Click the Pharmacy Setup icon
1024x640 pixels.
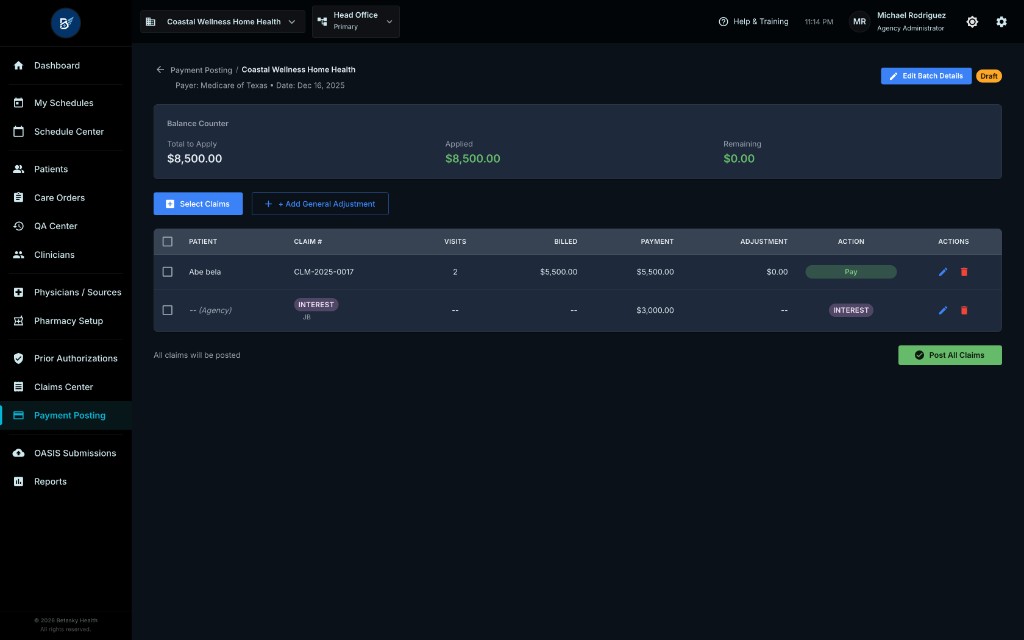(18, 321)
